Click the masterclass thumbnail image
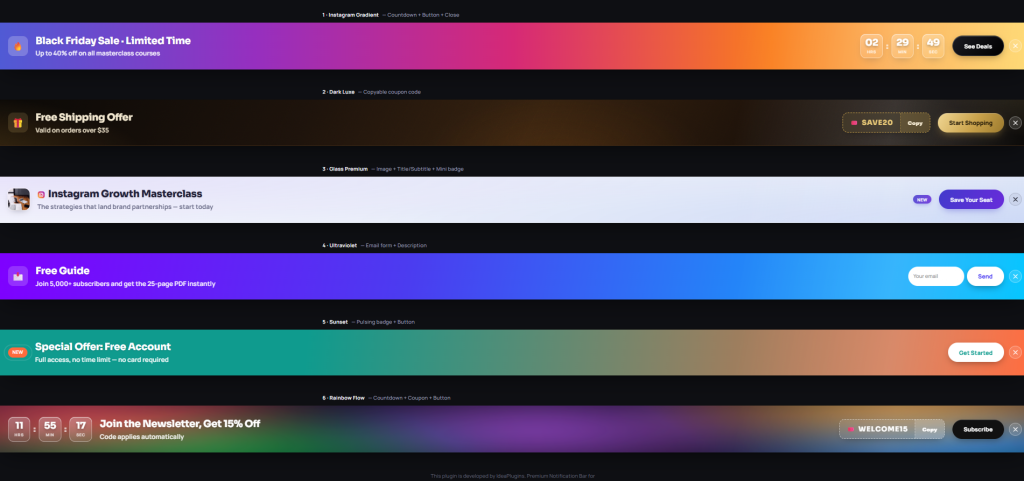1024x481 pixels. [x=19, y=200]
